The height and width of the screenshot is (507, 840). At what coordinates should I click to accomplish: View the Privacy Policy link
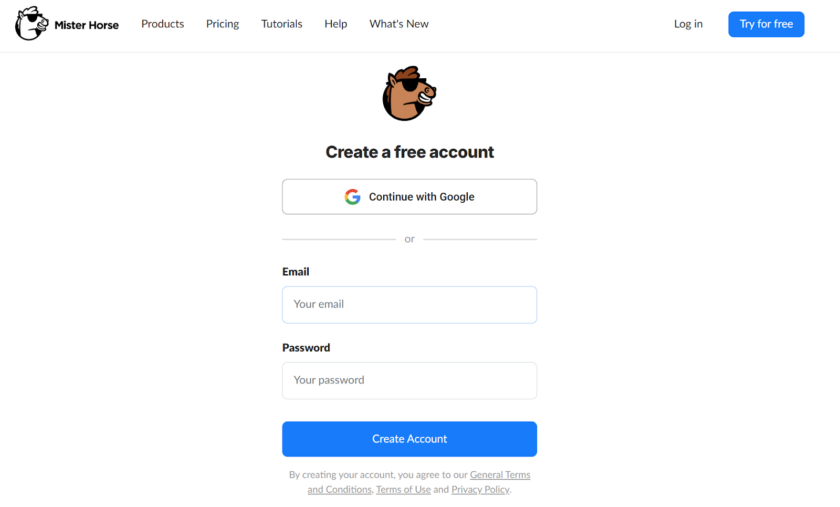480,490
